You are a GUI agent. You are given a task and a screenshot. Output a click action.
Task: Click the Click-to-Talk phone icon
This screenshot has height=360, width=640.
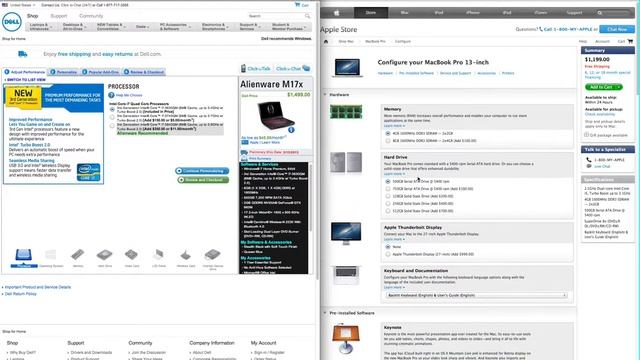pos(243,68)
